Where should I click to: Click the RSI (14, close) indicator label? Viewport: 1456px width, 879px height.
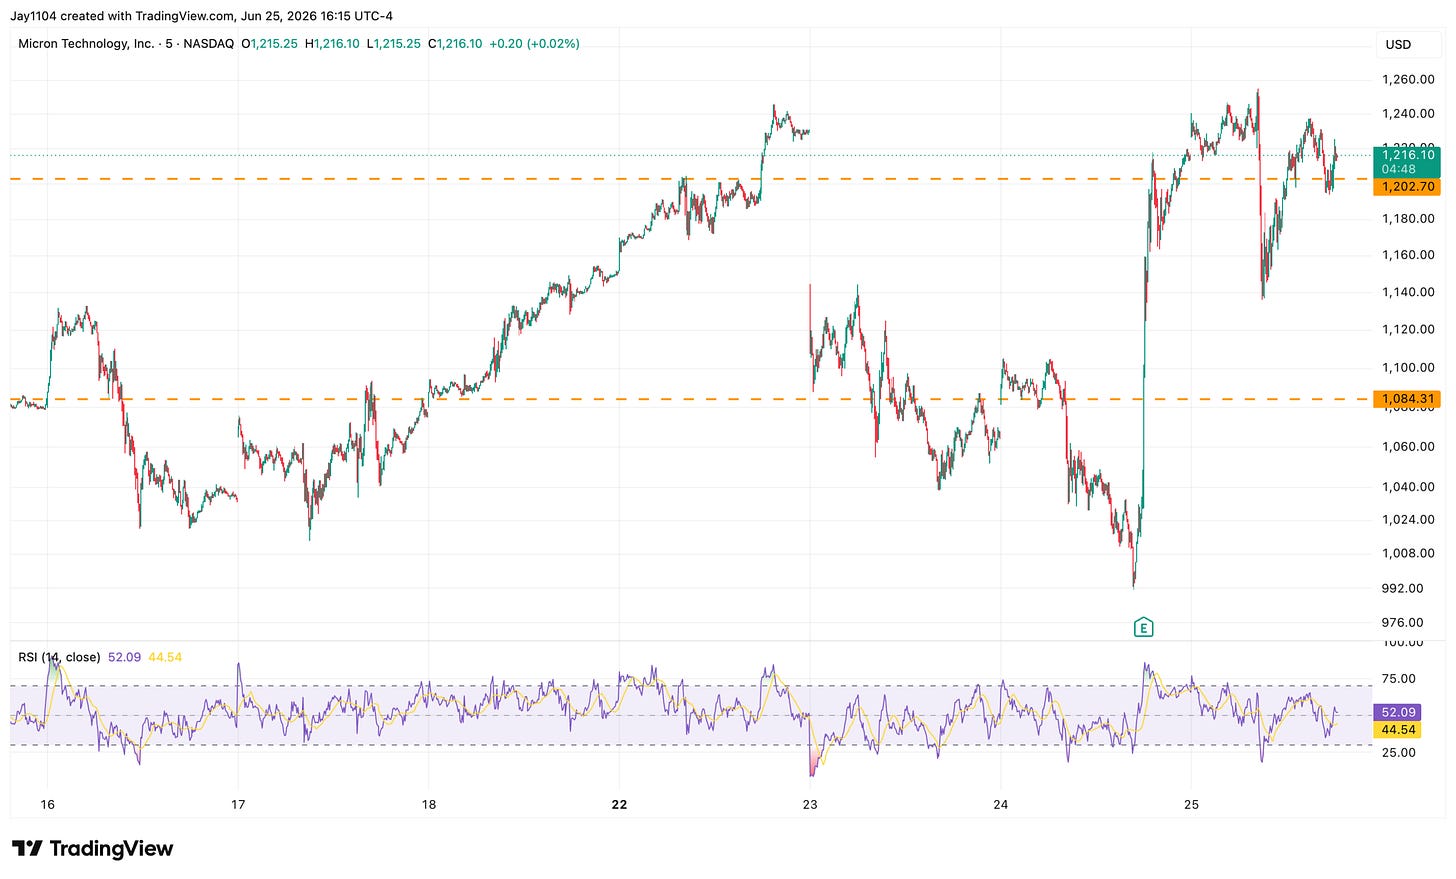coord(59,657)
